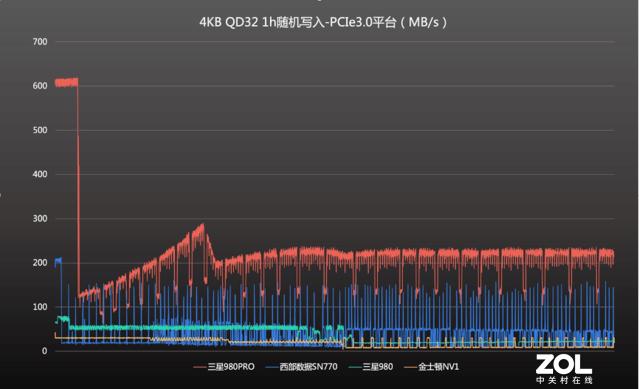639x389 pixels.
Task: Click the ZOL logo watermark
Action: (564, 365)
